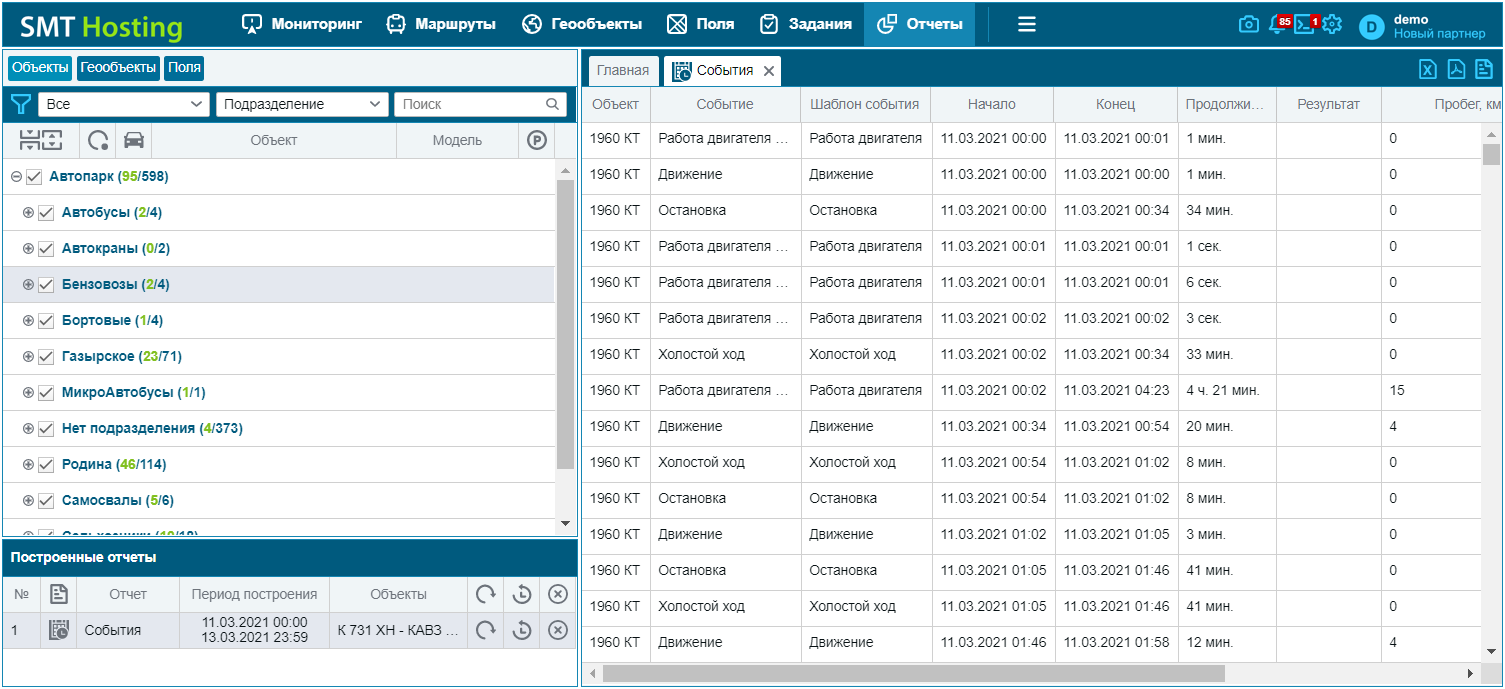Click the Геообъекты button in left panel
This screenshot has width=1505, height=689.
click(x=119, y=68)
